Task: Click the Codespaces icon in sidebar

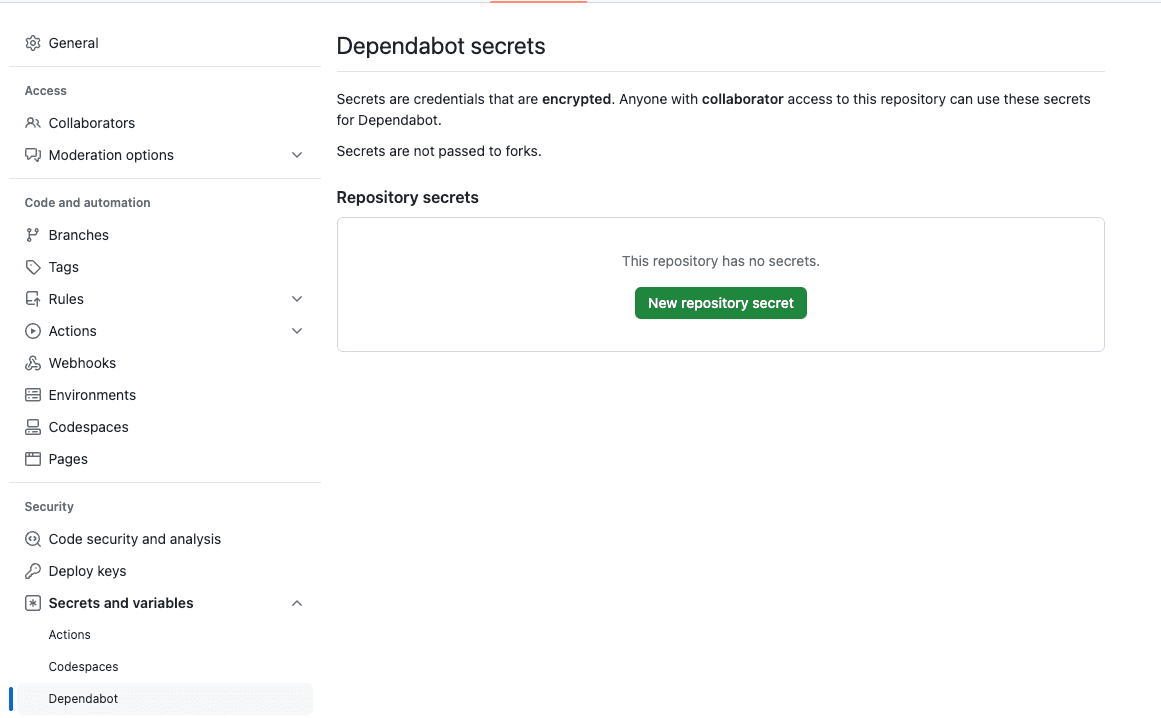Action: coord(33,427)
